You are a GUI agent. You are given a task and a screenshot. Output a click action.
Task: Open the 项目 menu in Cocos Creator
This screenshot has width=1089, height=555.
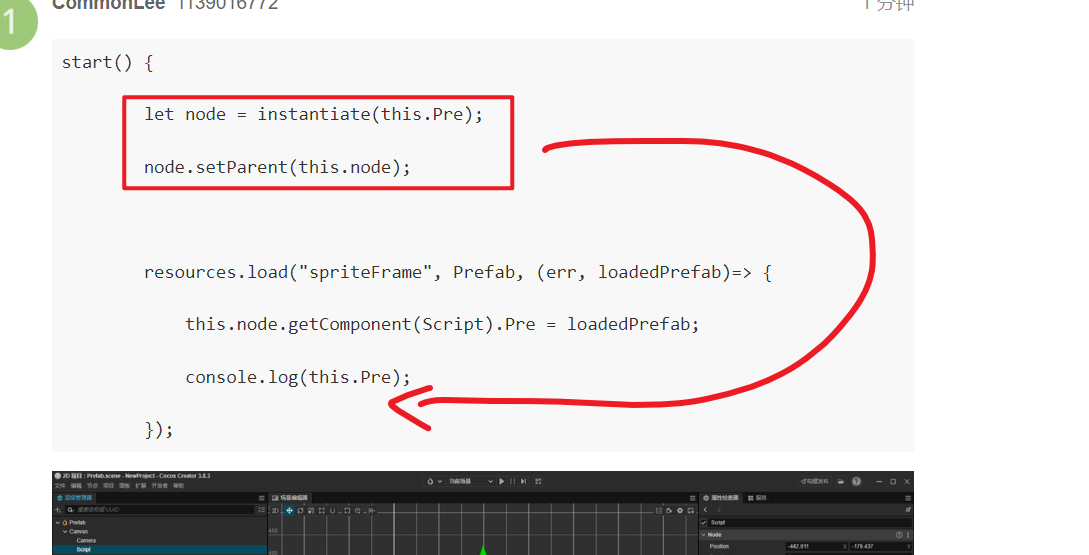click(x=109, y=486)
